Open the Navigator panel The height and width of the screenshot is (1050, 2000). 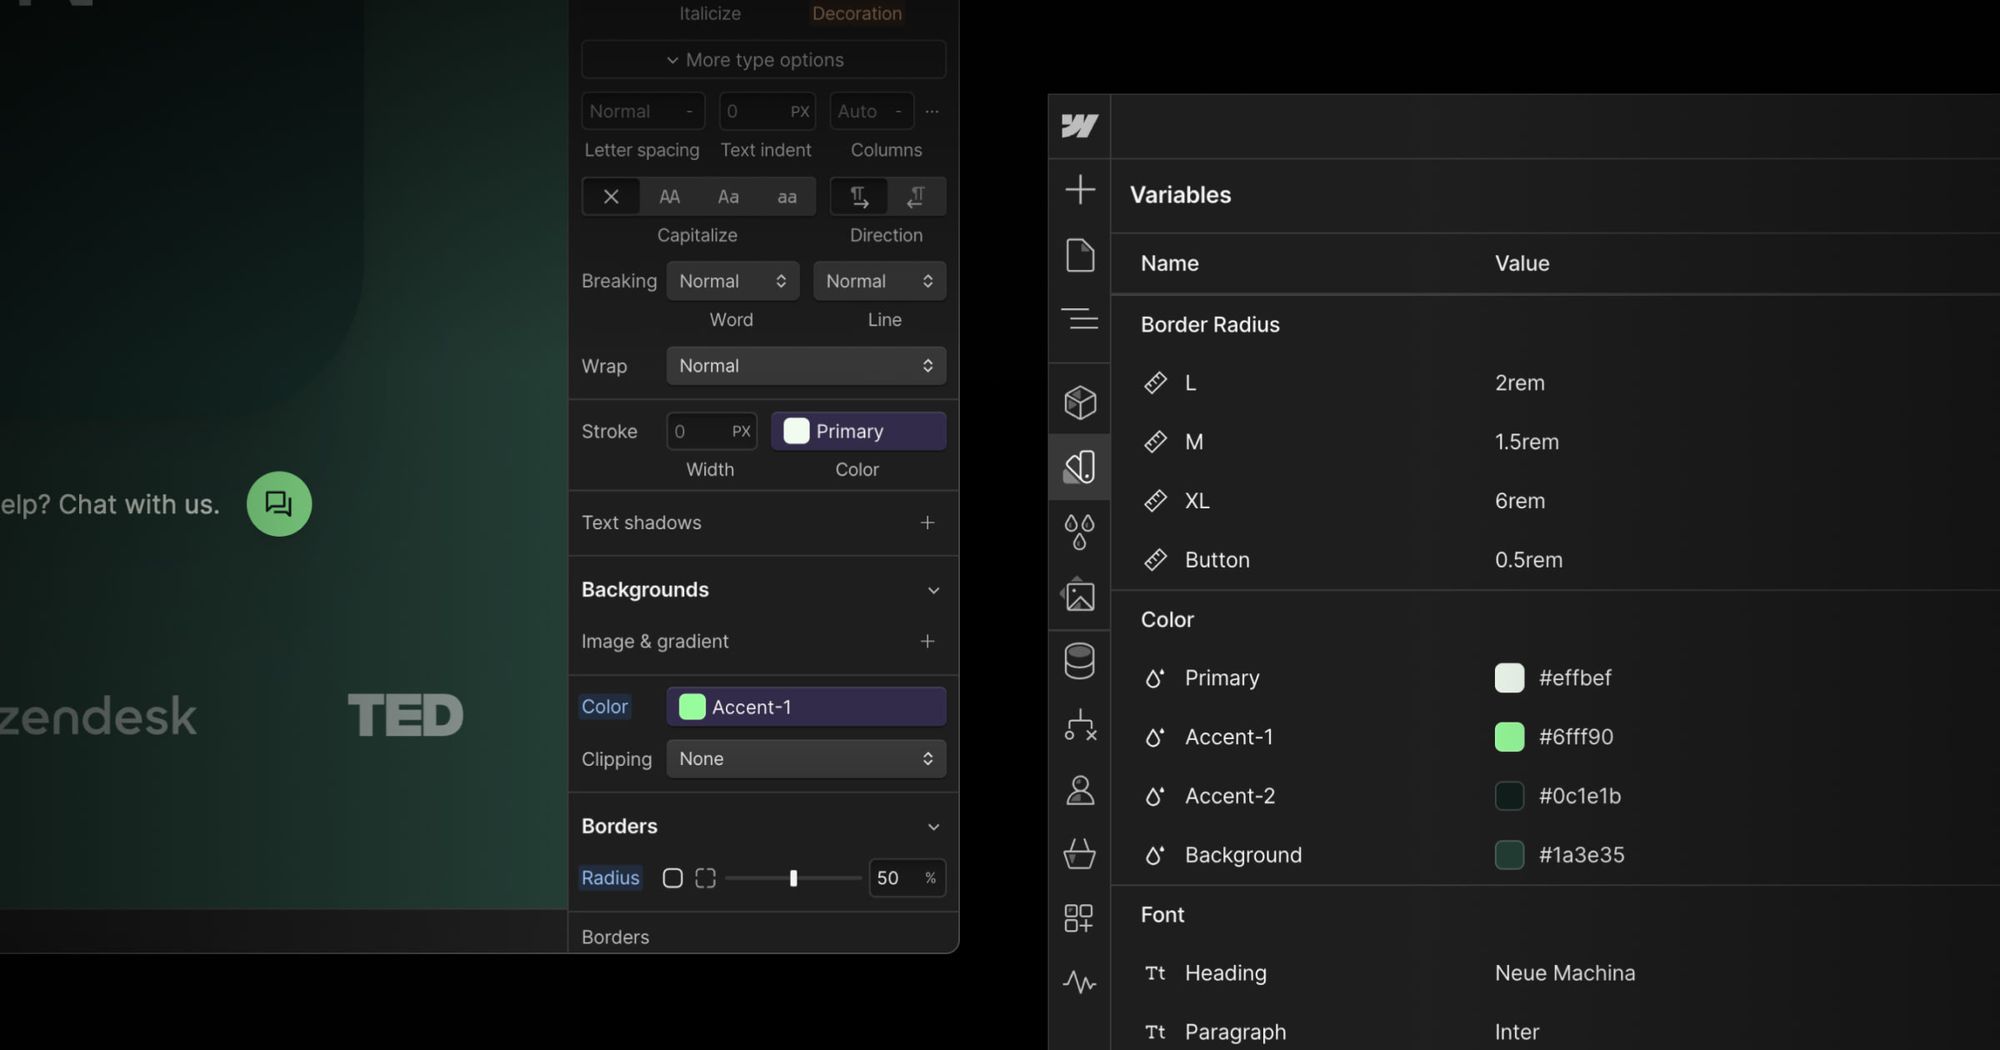pyautogui.click(x=1080, y=320)
